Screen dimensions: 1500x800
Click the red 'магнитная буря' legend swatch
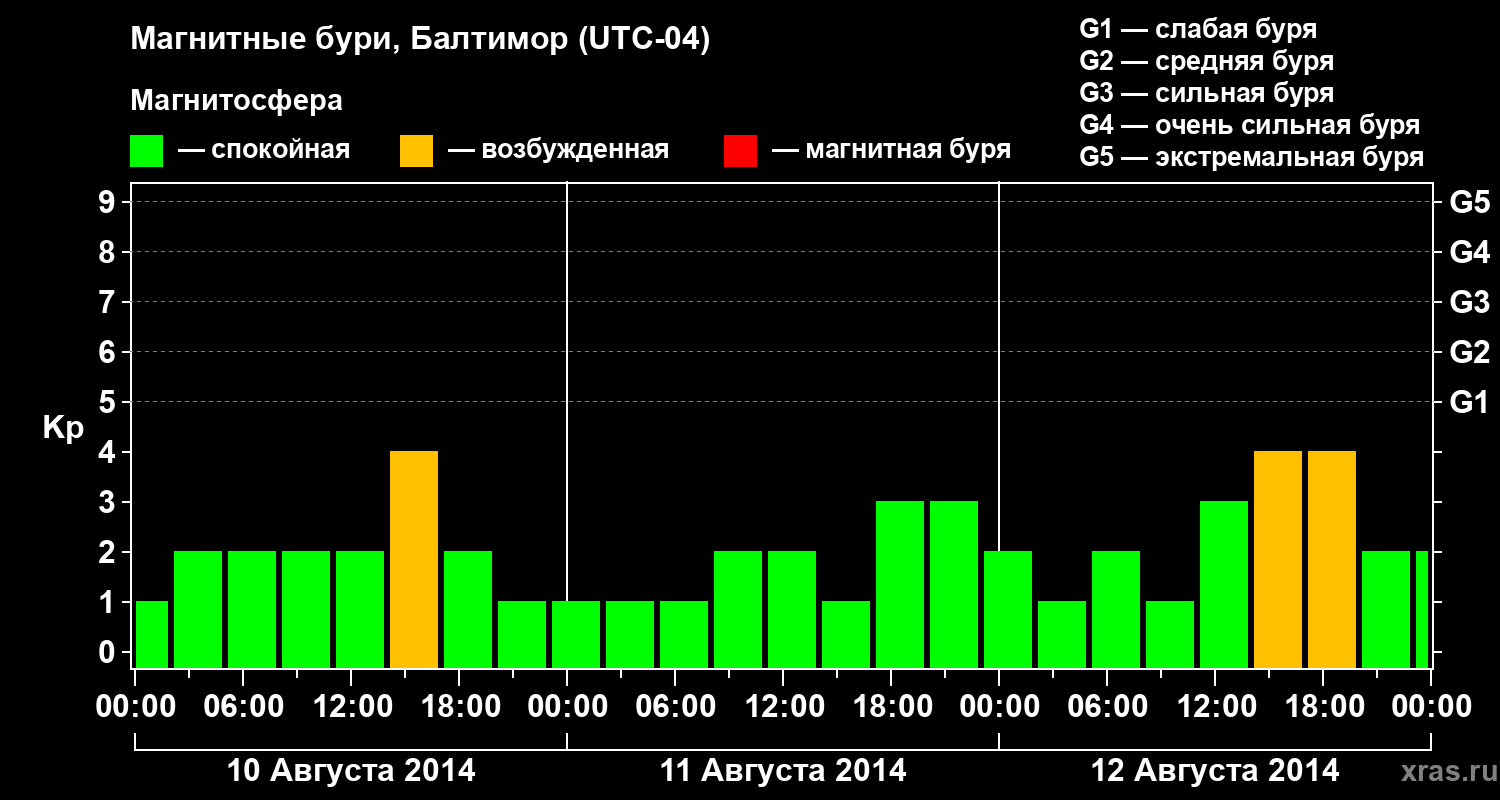pyautogui.click(x=740, y=151)
